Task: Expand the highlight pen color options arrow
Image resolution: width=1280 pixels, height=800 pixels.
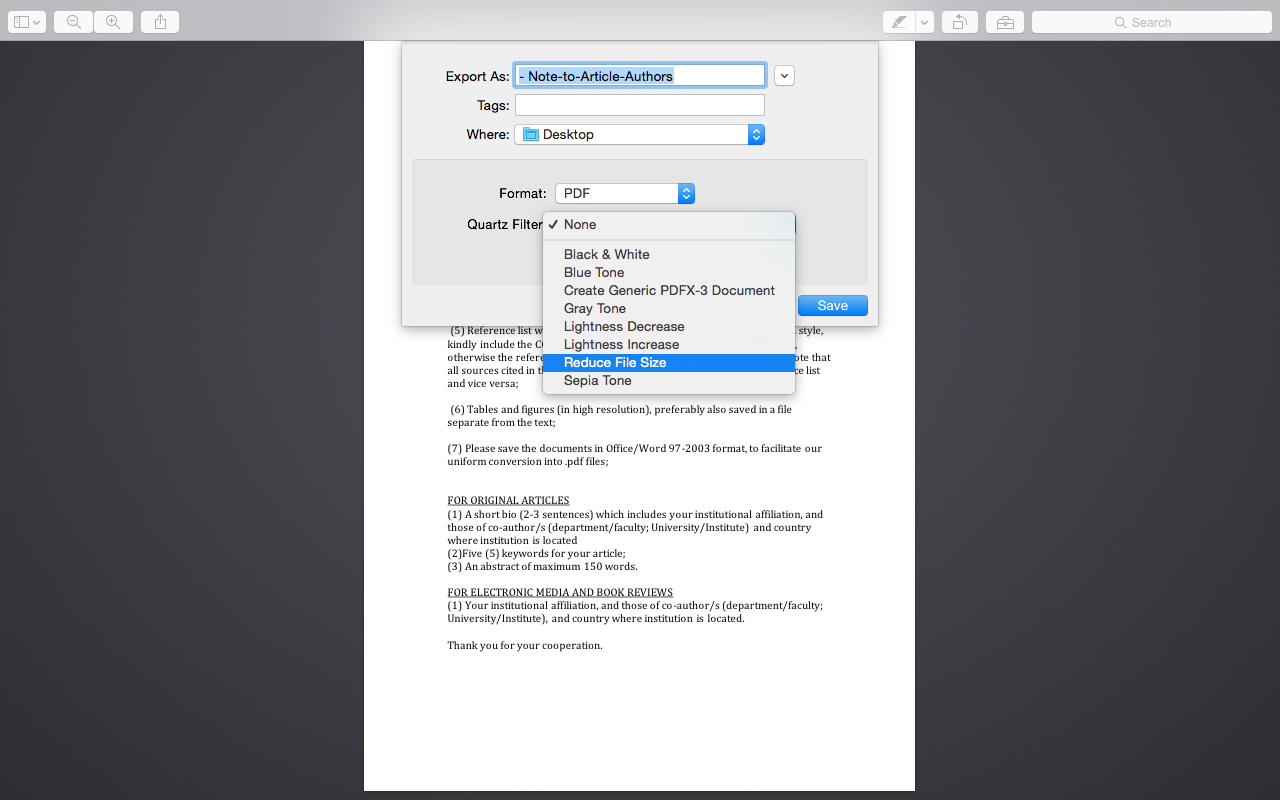Action: point(925,22)
